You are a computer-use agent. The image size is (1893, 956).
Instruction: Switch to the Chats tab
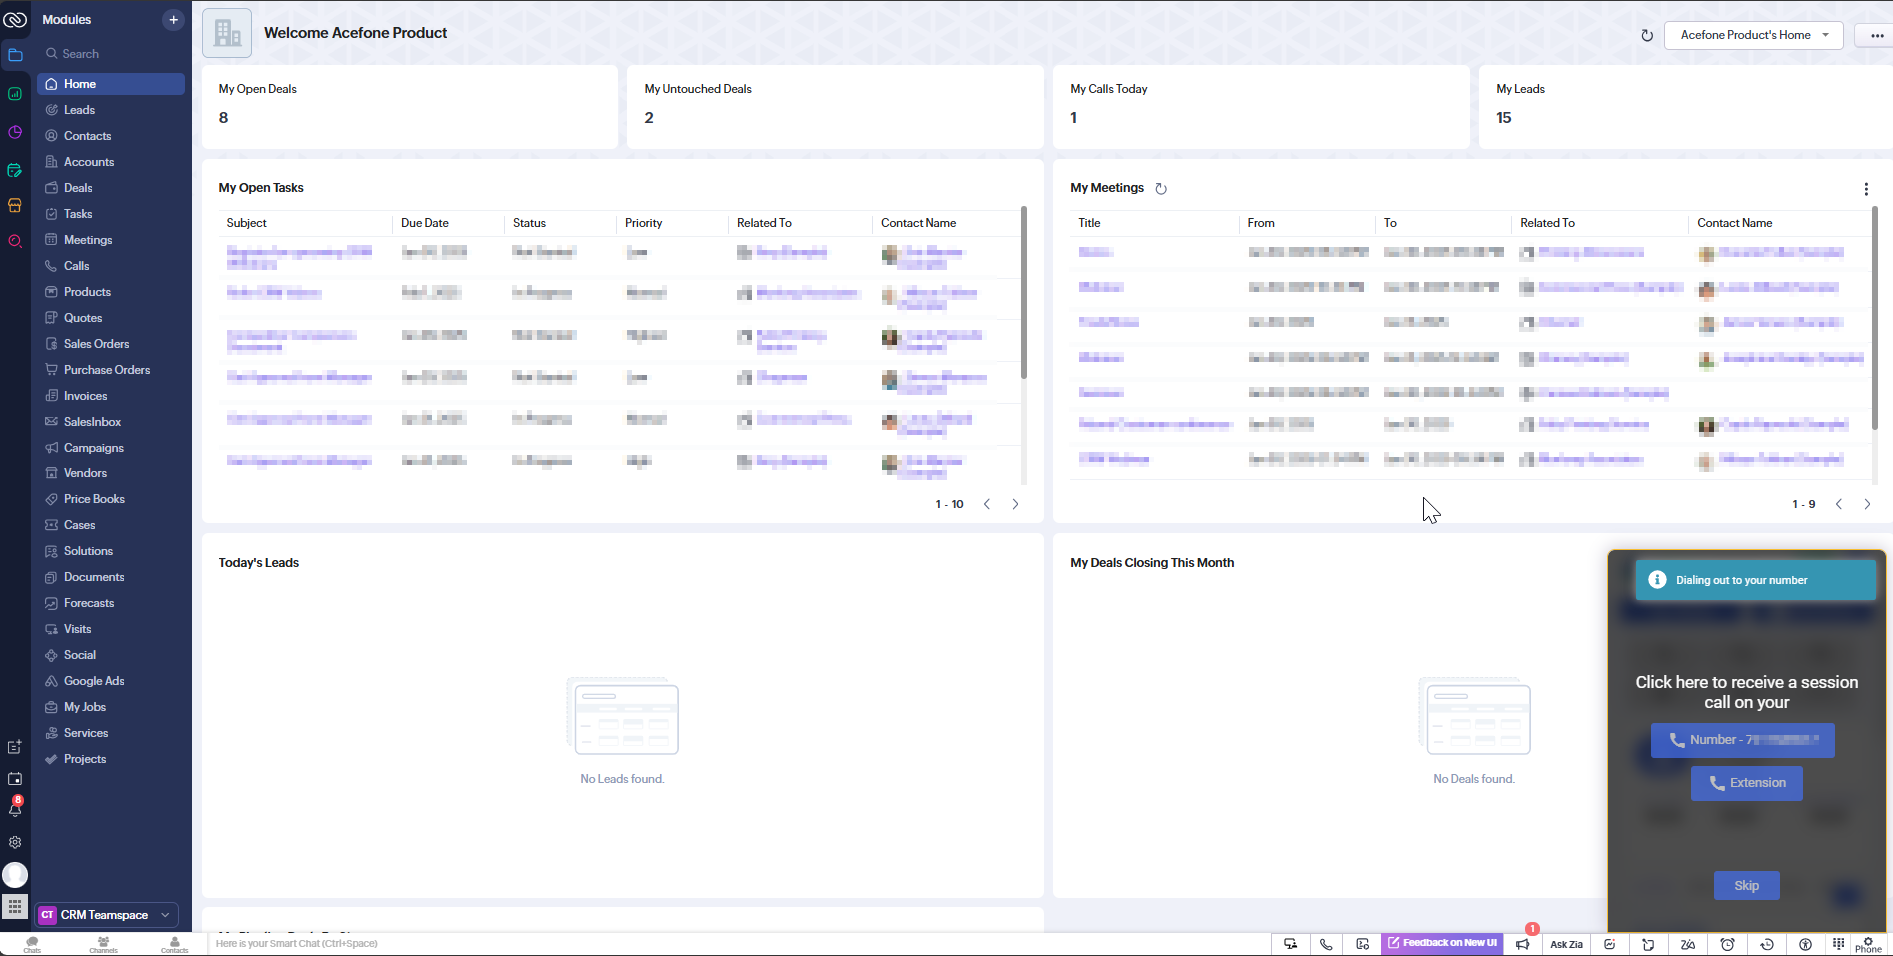coord(32,945)
